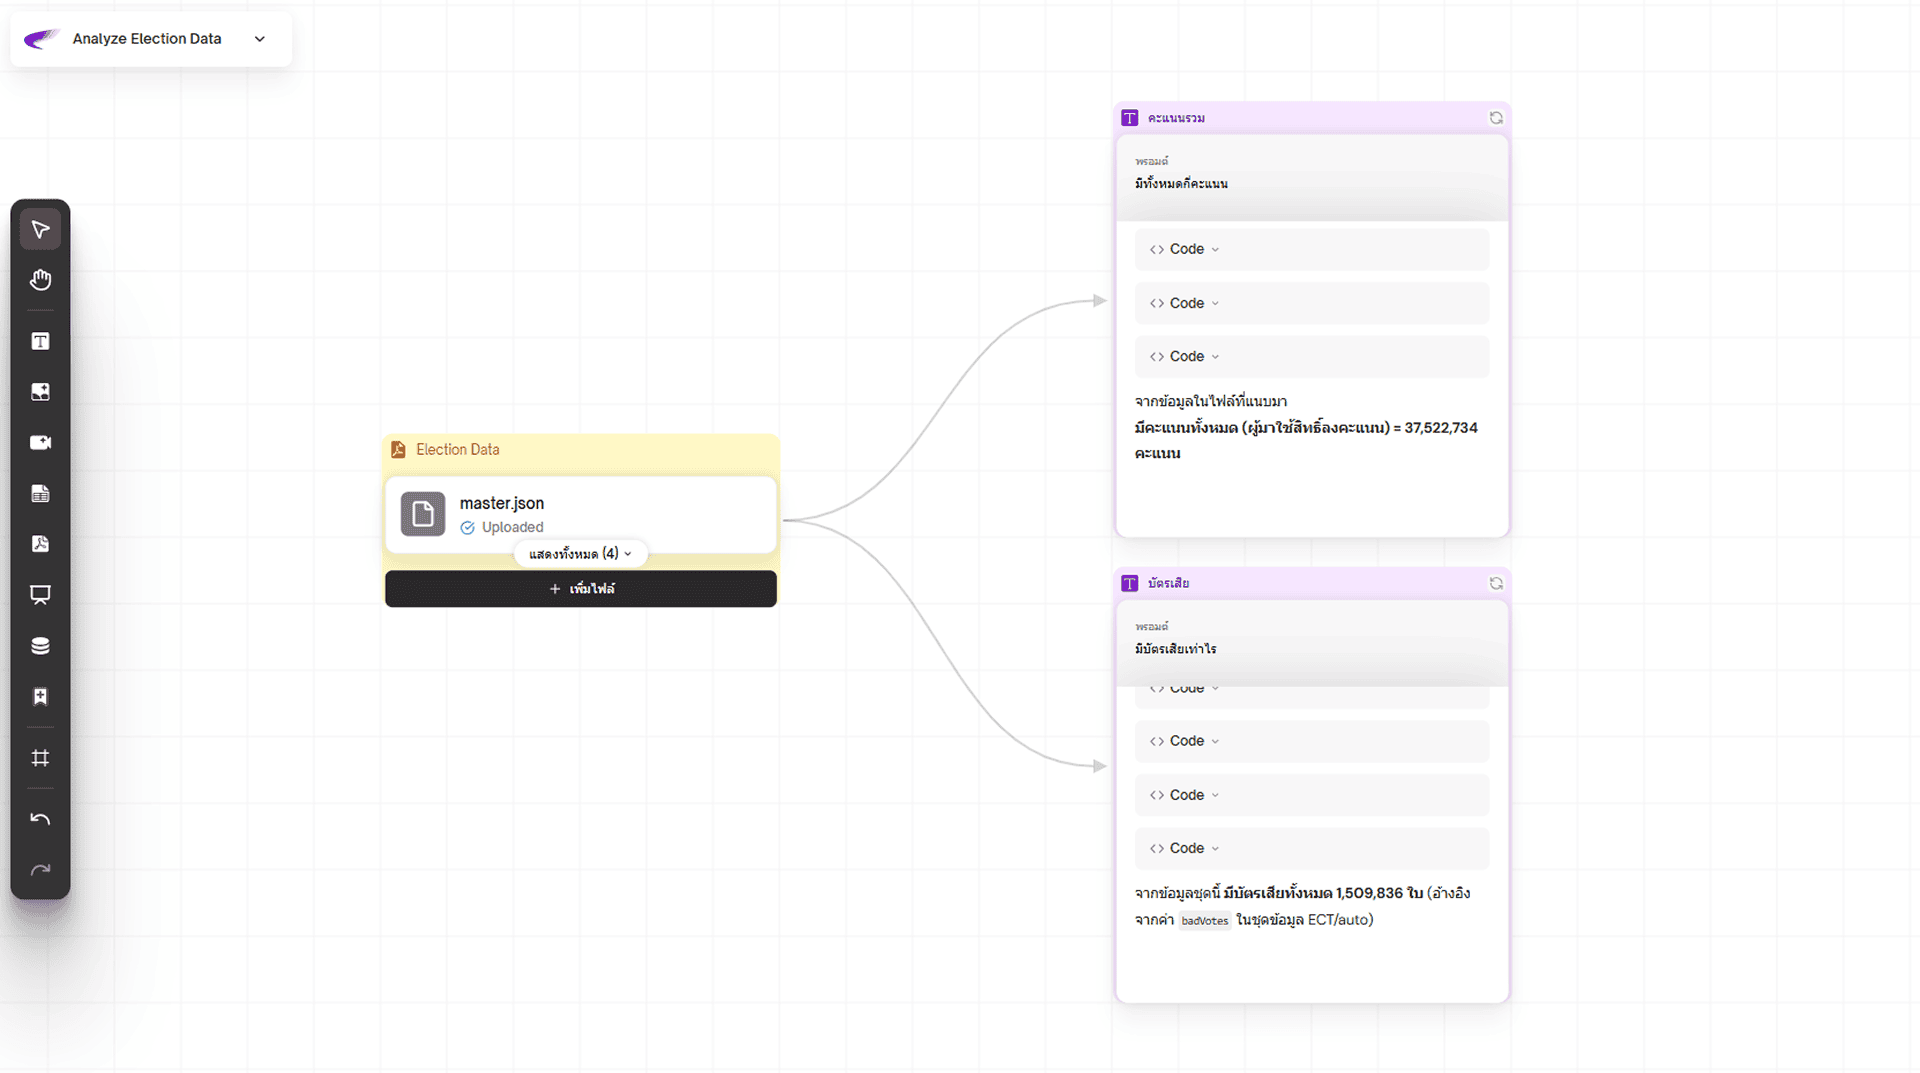Click the เพิ่มไฟล์ add file button

[581, 589]
